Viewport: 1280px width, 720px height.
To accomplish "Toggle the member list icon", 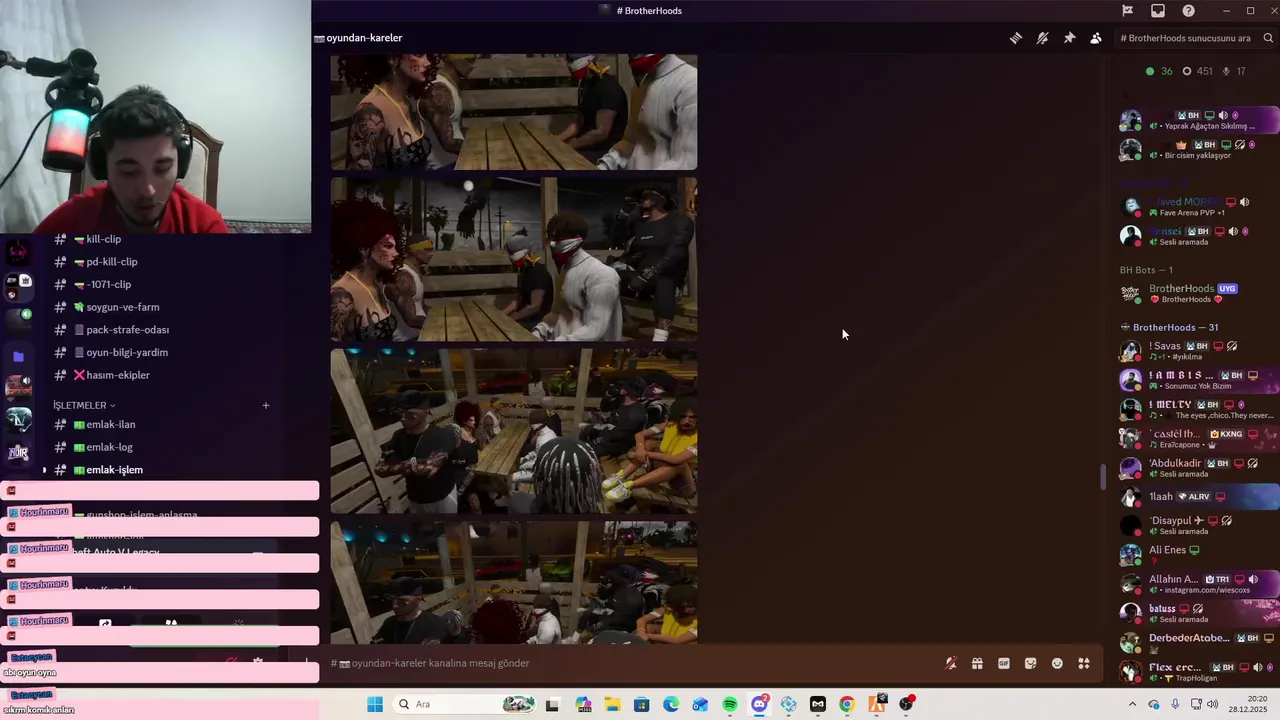I will (1096, 38).
